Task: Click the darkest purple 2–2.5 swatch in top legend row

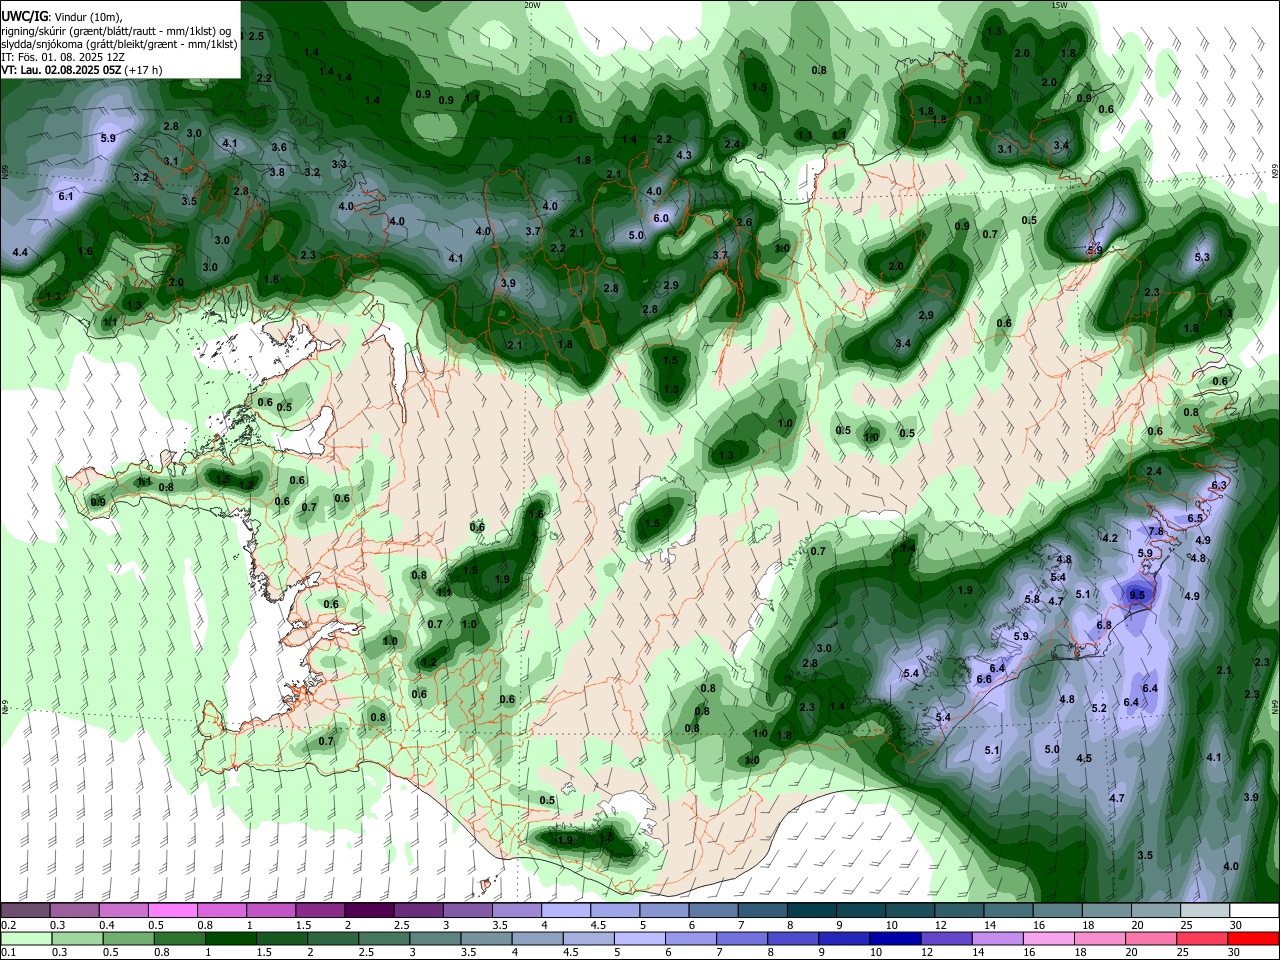Action: [x=368, y=911]
